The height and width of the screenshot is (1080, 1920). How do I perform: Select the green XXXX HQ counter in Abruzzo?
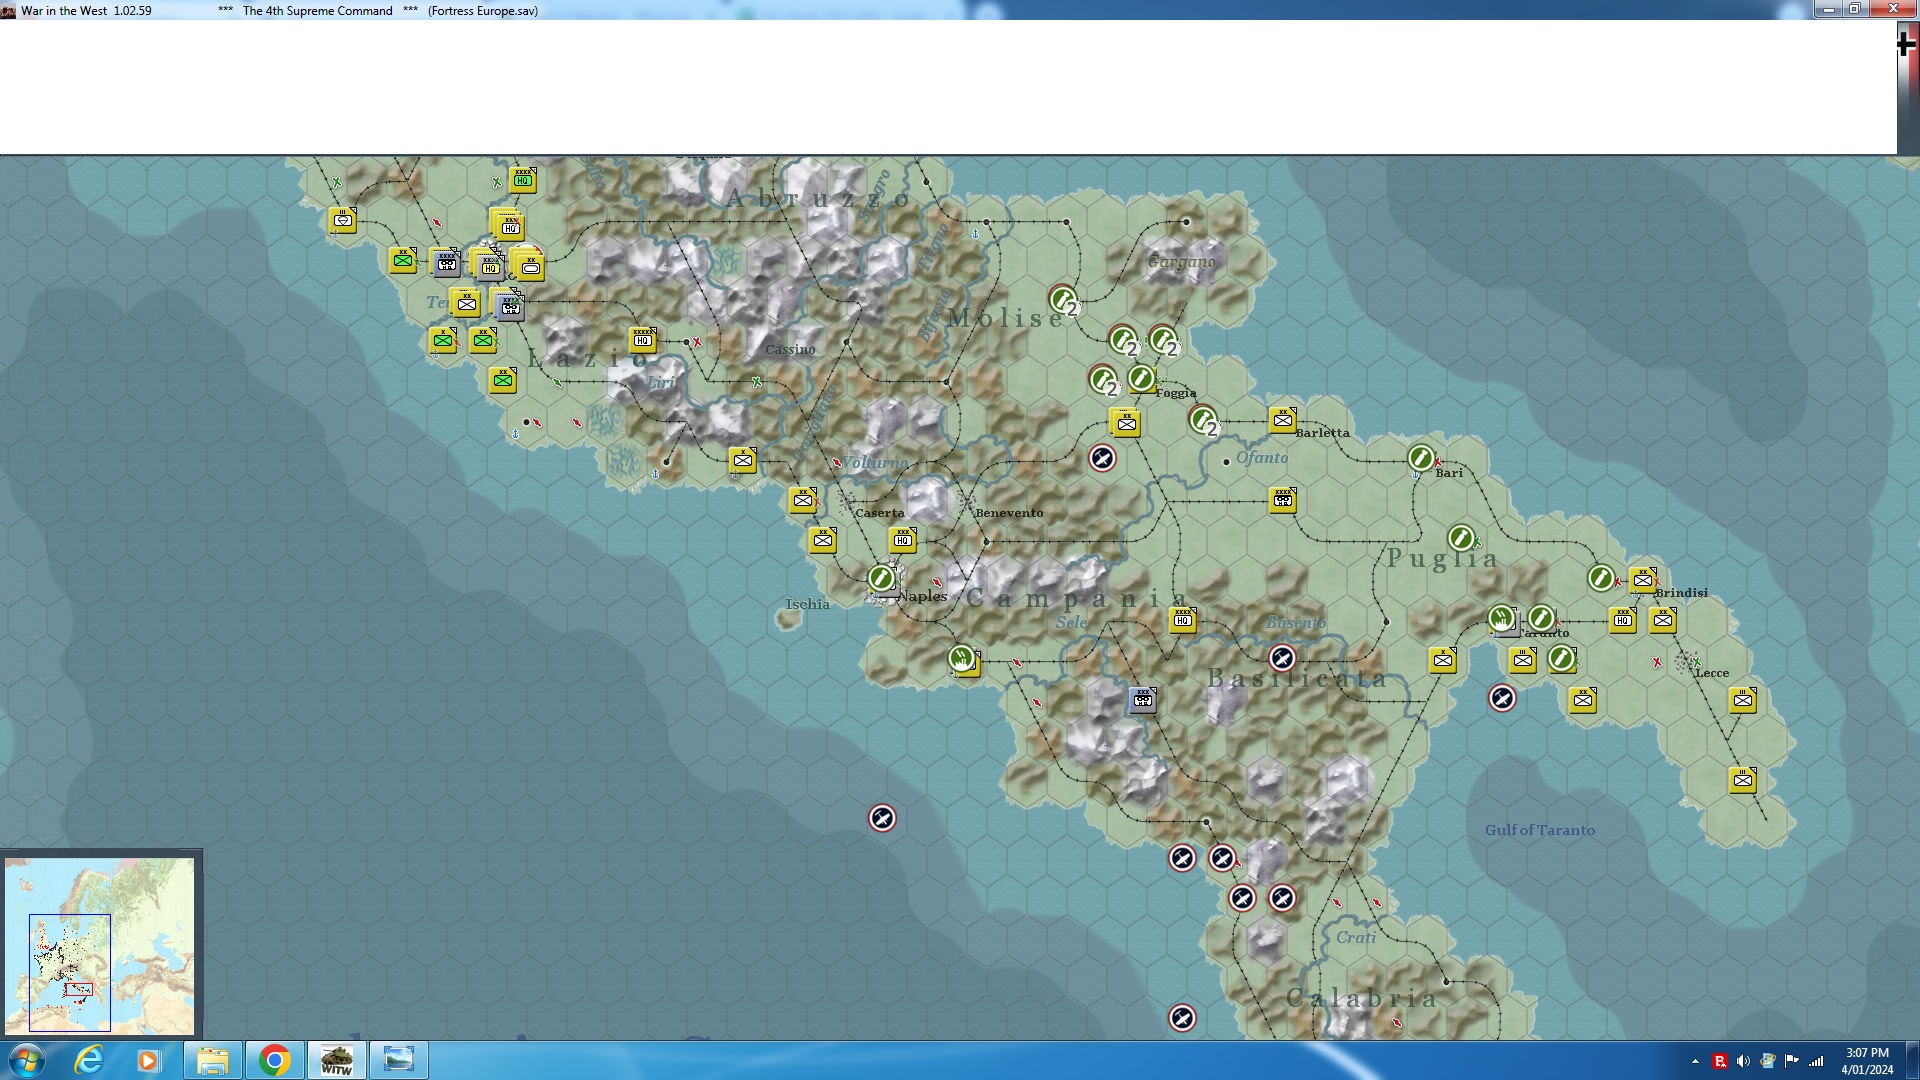point(523,180)
